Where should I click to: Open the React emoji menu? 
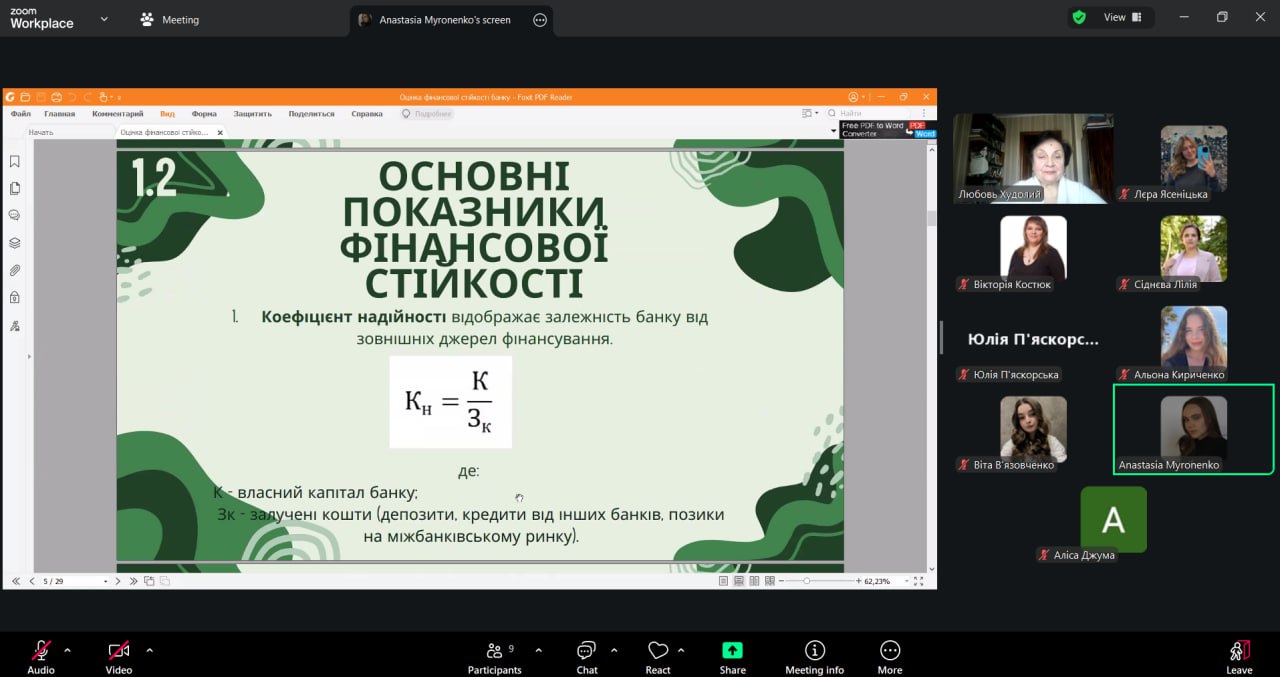point(658,656)
